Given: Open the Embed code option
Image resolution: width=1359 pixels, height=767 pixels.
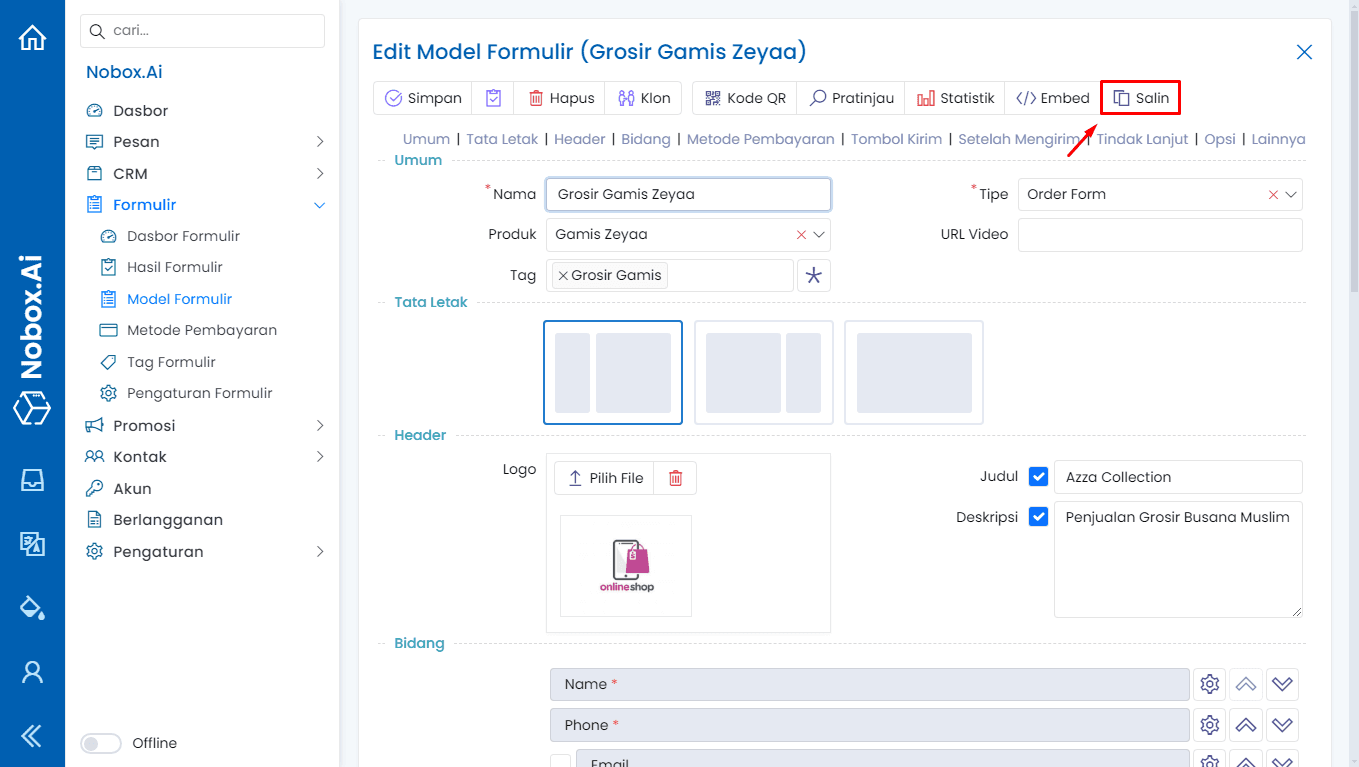Looking at the screenshot, I should pyautogui.click(x=1051, y=97).
